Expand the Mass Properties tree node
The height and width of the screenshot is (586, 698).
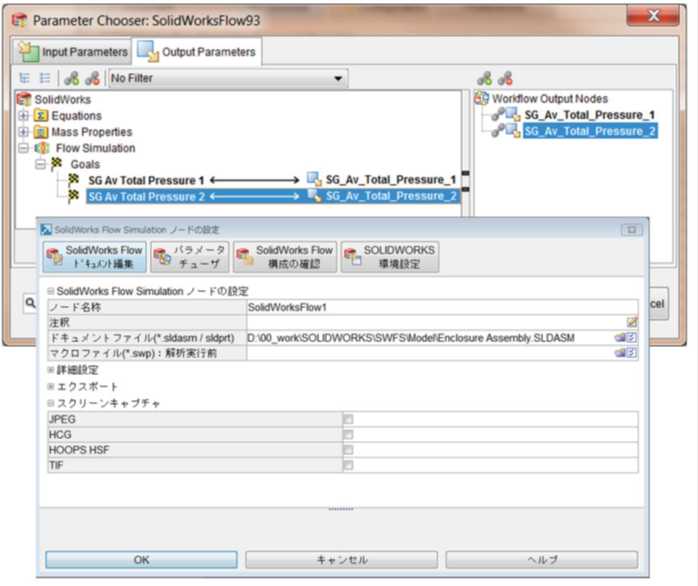[x=24, y=132]
